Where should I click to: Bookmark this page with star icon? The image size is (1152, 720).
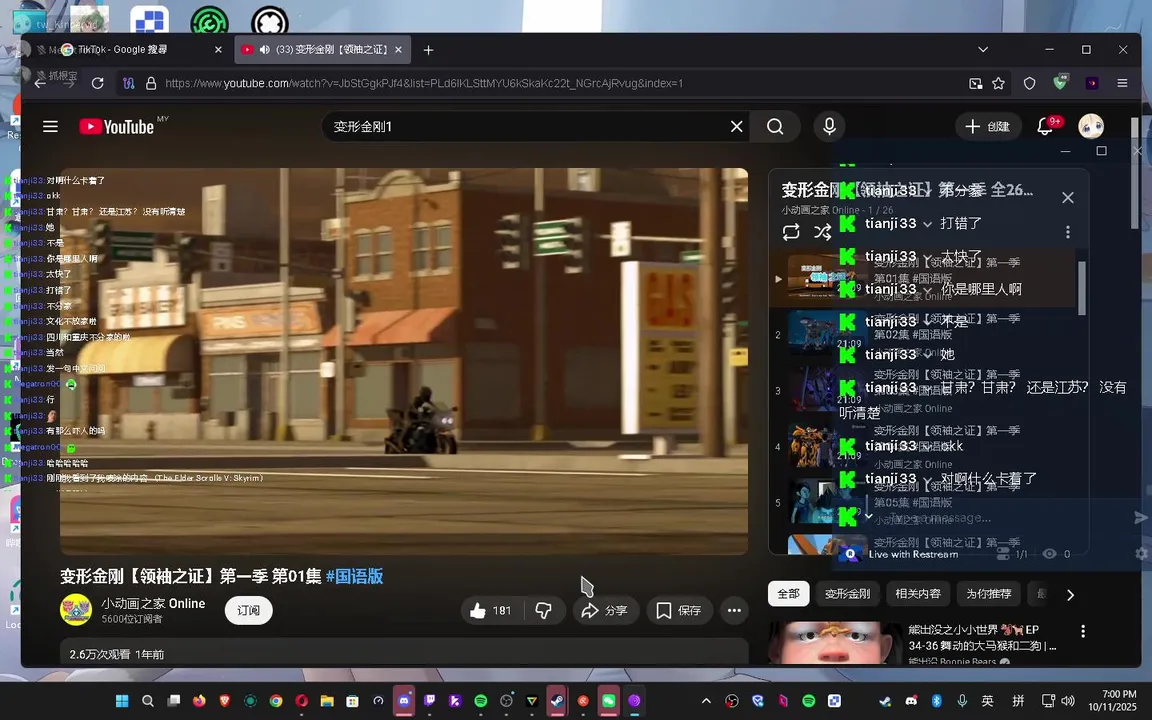[x=998, y=84]
